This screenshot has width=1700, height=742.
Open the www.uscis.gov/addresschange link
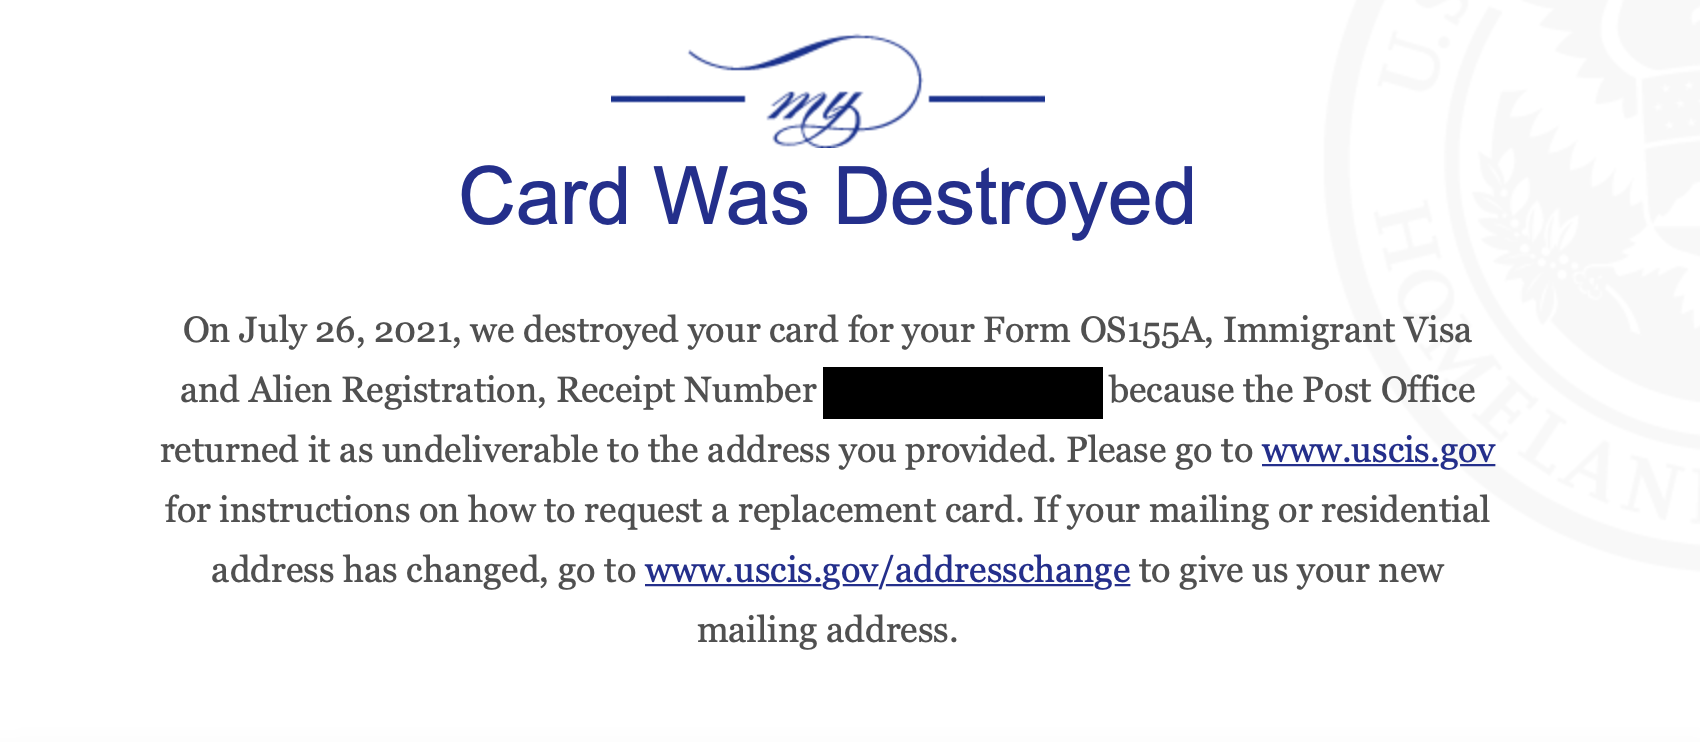point(887,571)
